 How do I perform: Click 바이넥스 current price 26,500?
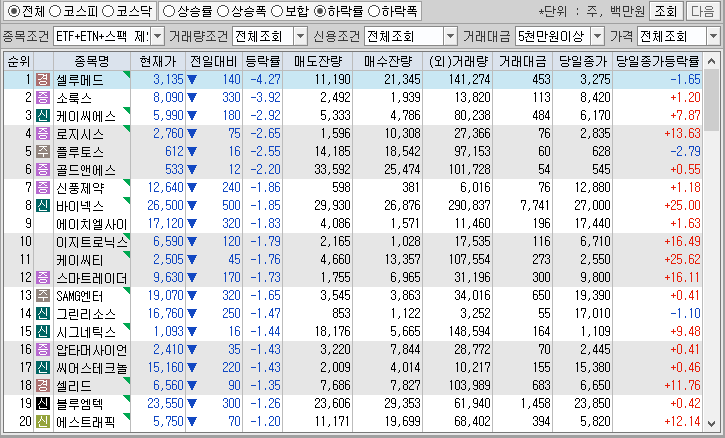click(x=165, y=205)
